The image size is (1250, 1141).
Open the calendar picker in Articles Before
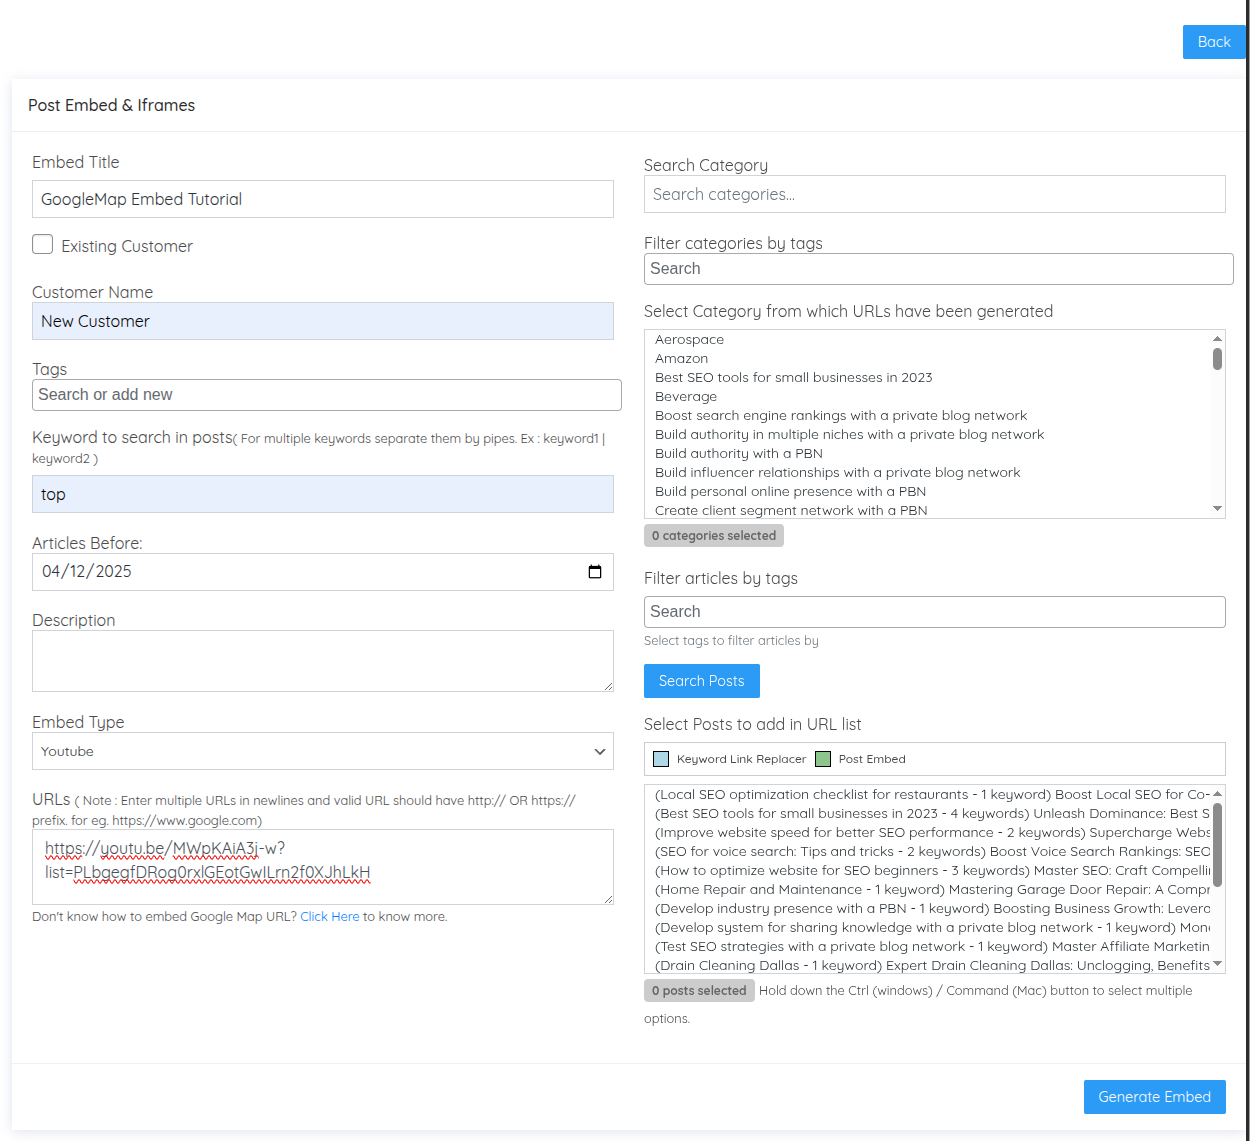tap(595, 572)
